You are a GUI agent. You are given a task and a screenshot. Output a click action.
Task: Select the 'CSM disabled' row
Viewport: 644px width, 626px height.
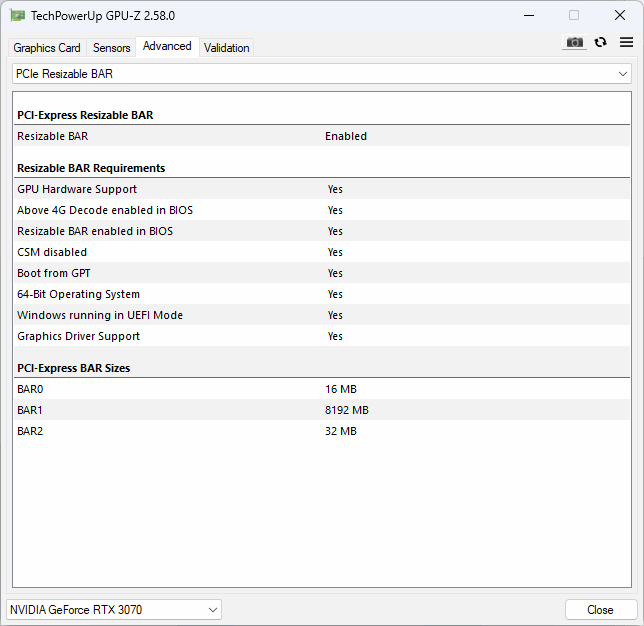[322, 252]
